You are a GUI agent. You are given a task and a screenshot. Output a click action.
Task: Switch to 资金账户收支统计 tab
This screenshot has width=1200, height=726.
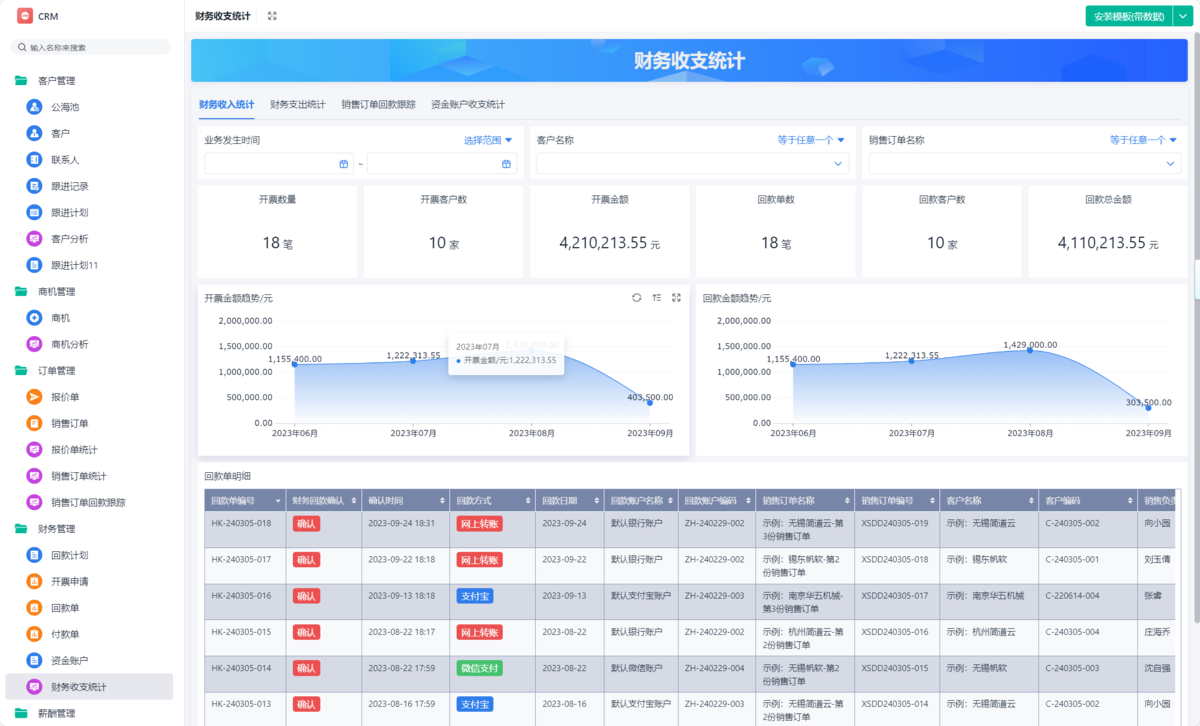(x=467, y=104)
